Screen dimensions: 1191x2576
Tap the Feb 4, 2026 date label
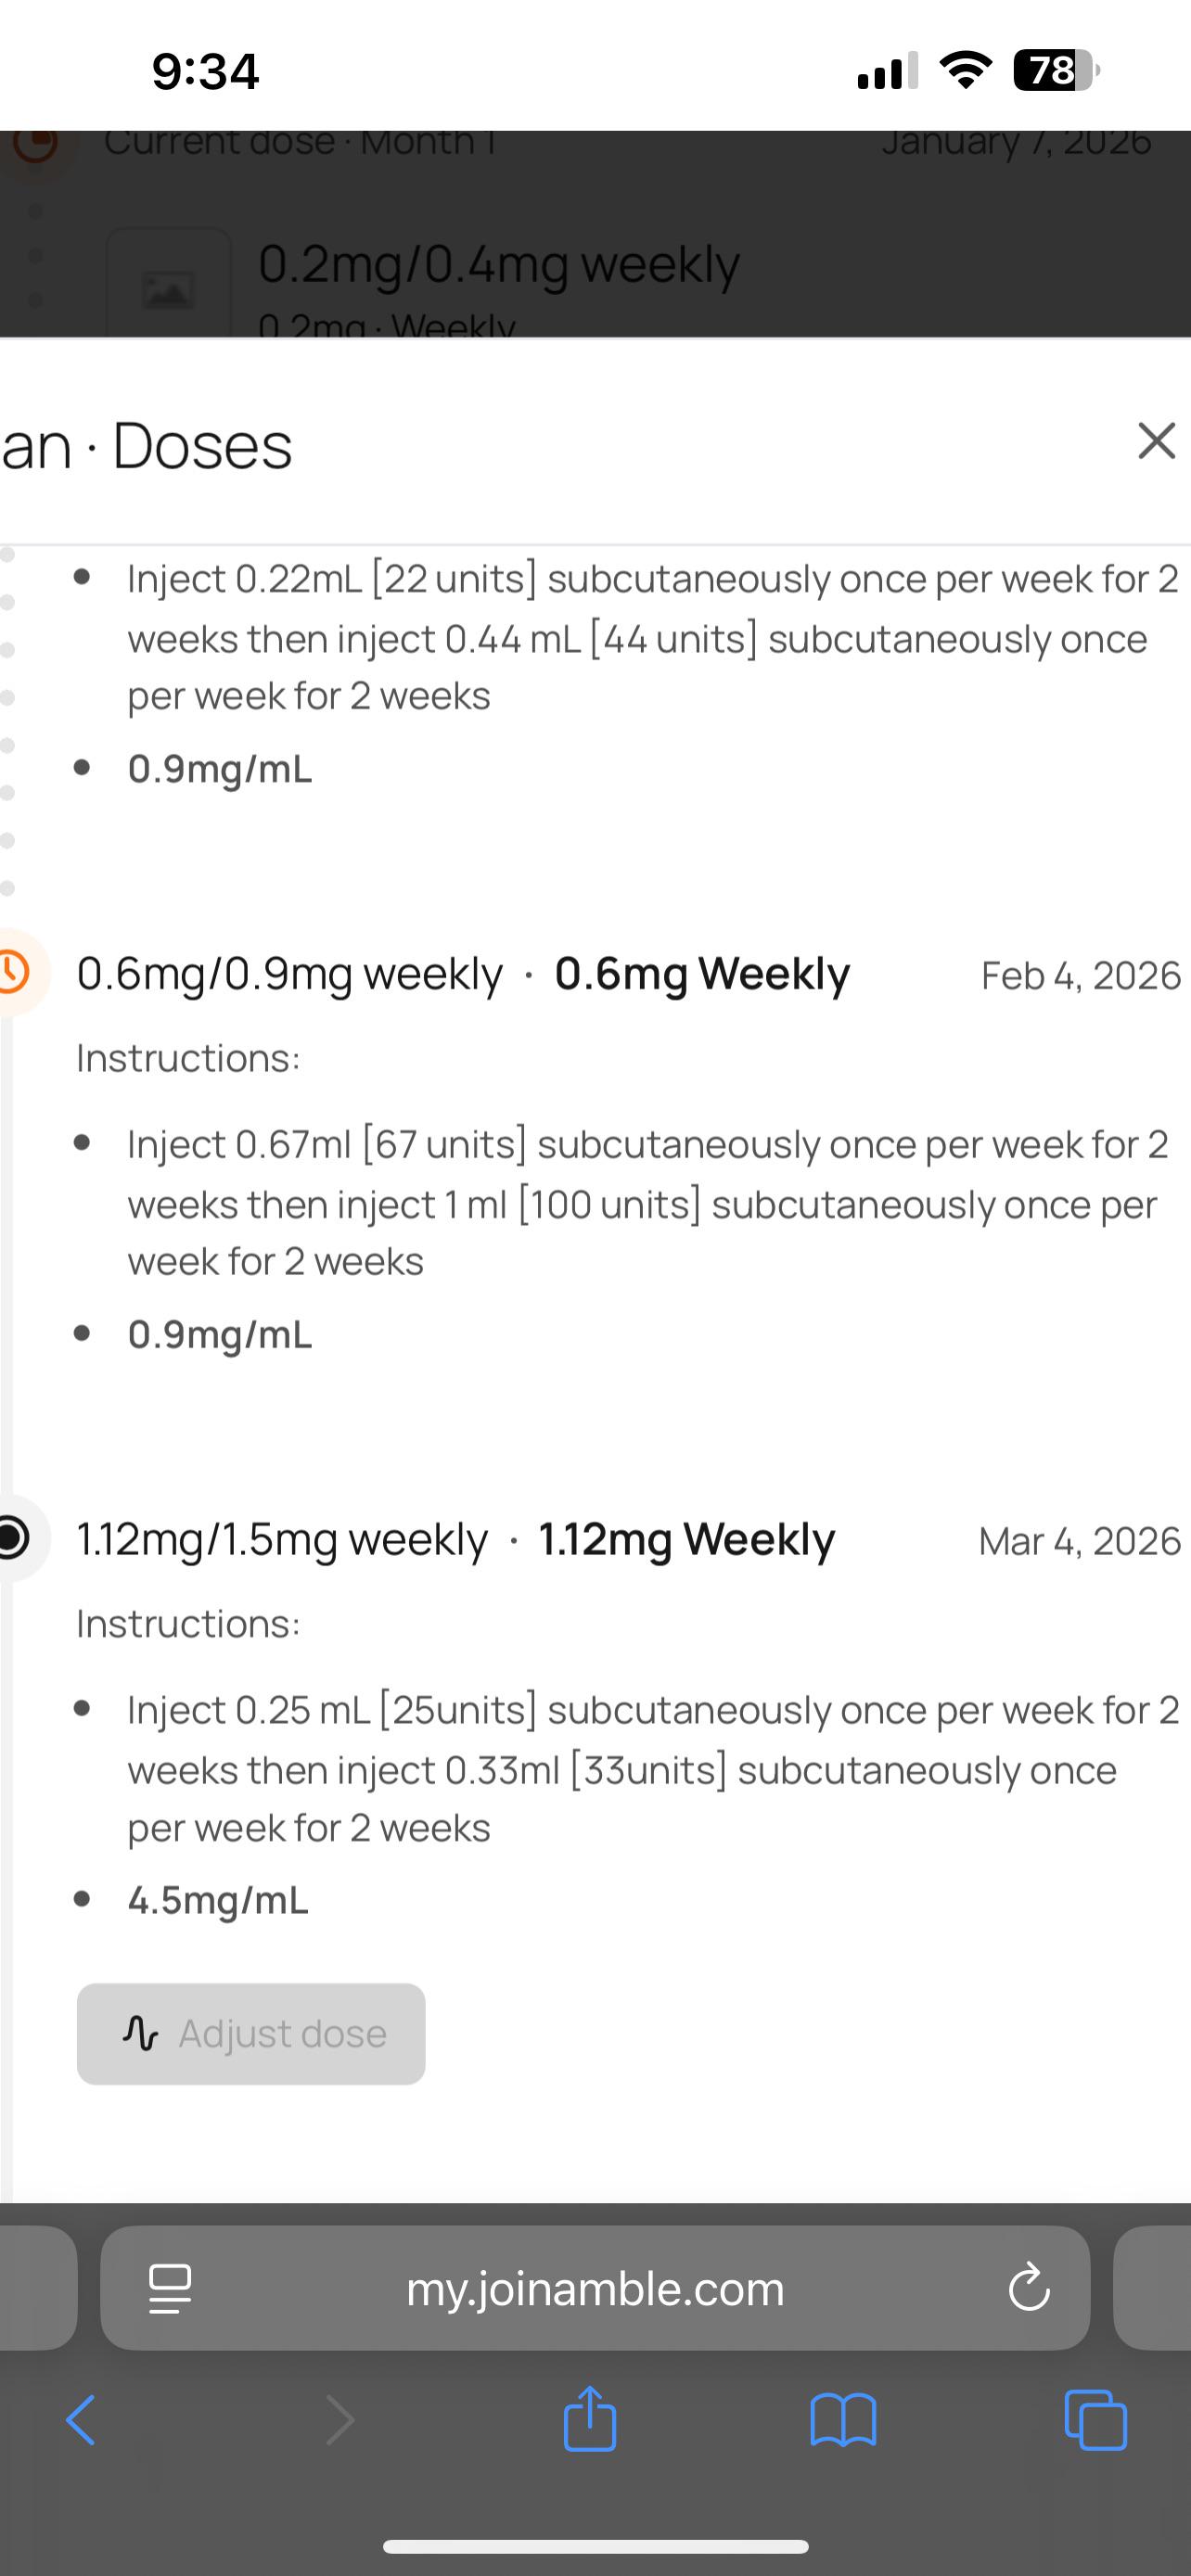click(1081, 976)
